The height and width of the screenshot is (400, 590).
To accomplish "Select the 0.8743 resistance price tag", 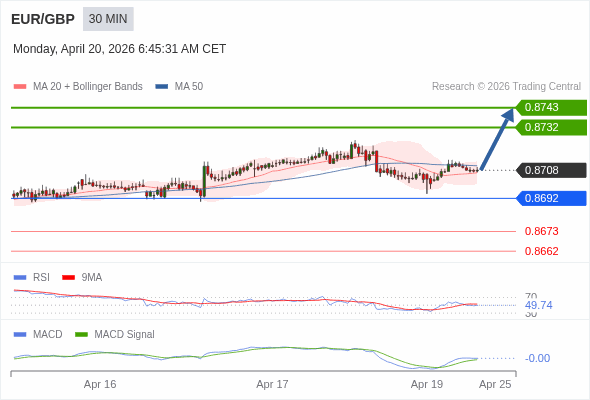I will coord(551,108).
